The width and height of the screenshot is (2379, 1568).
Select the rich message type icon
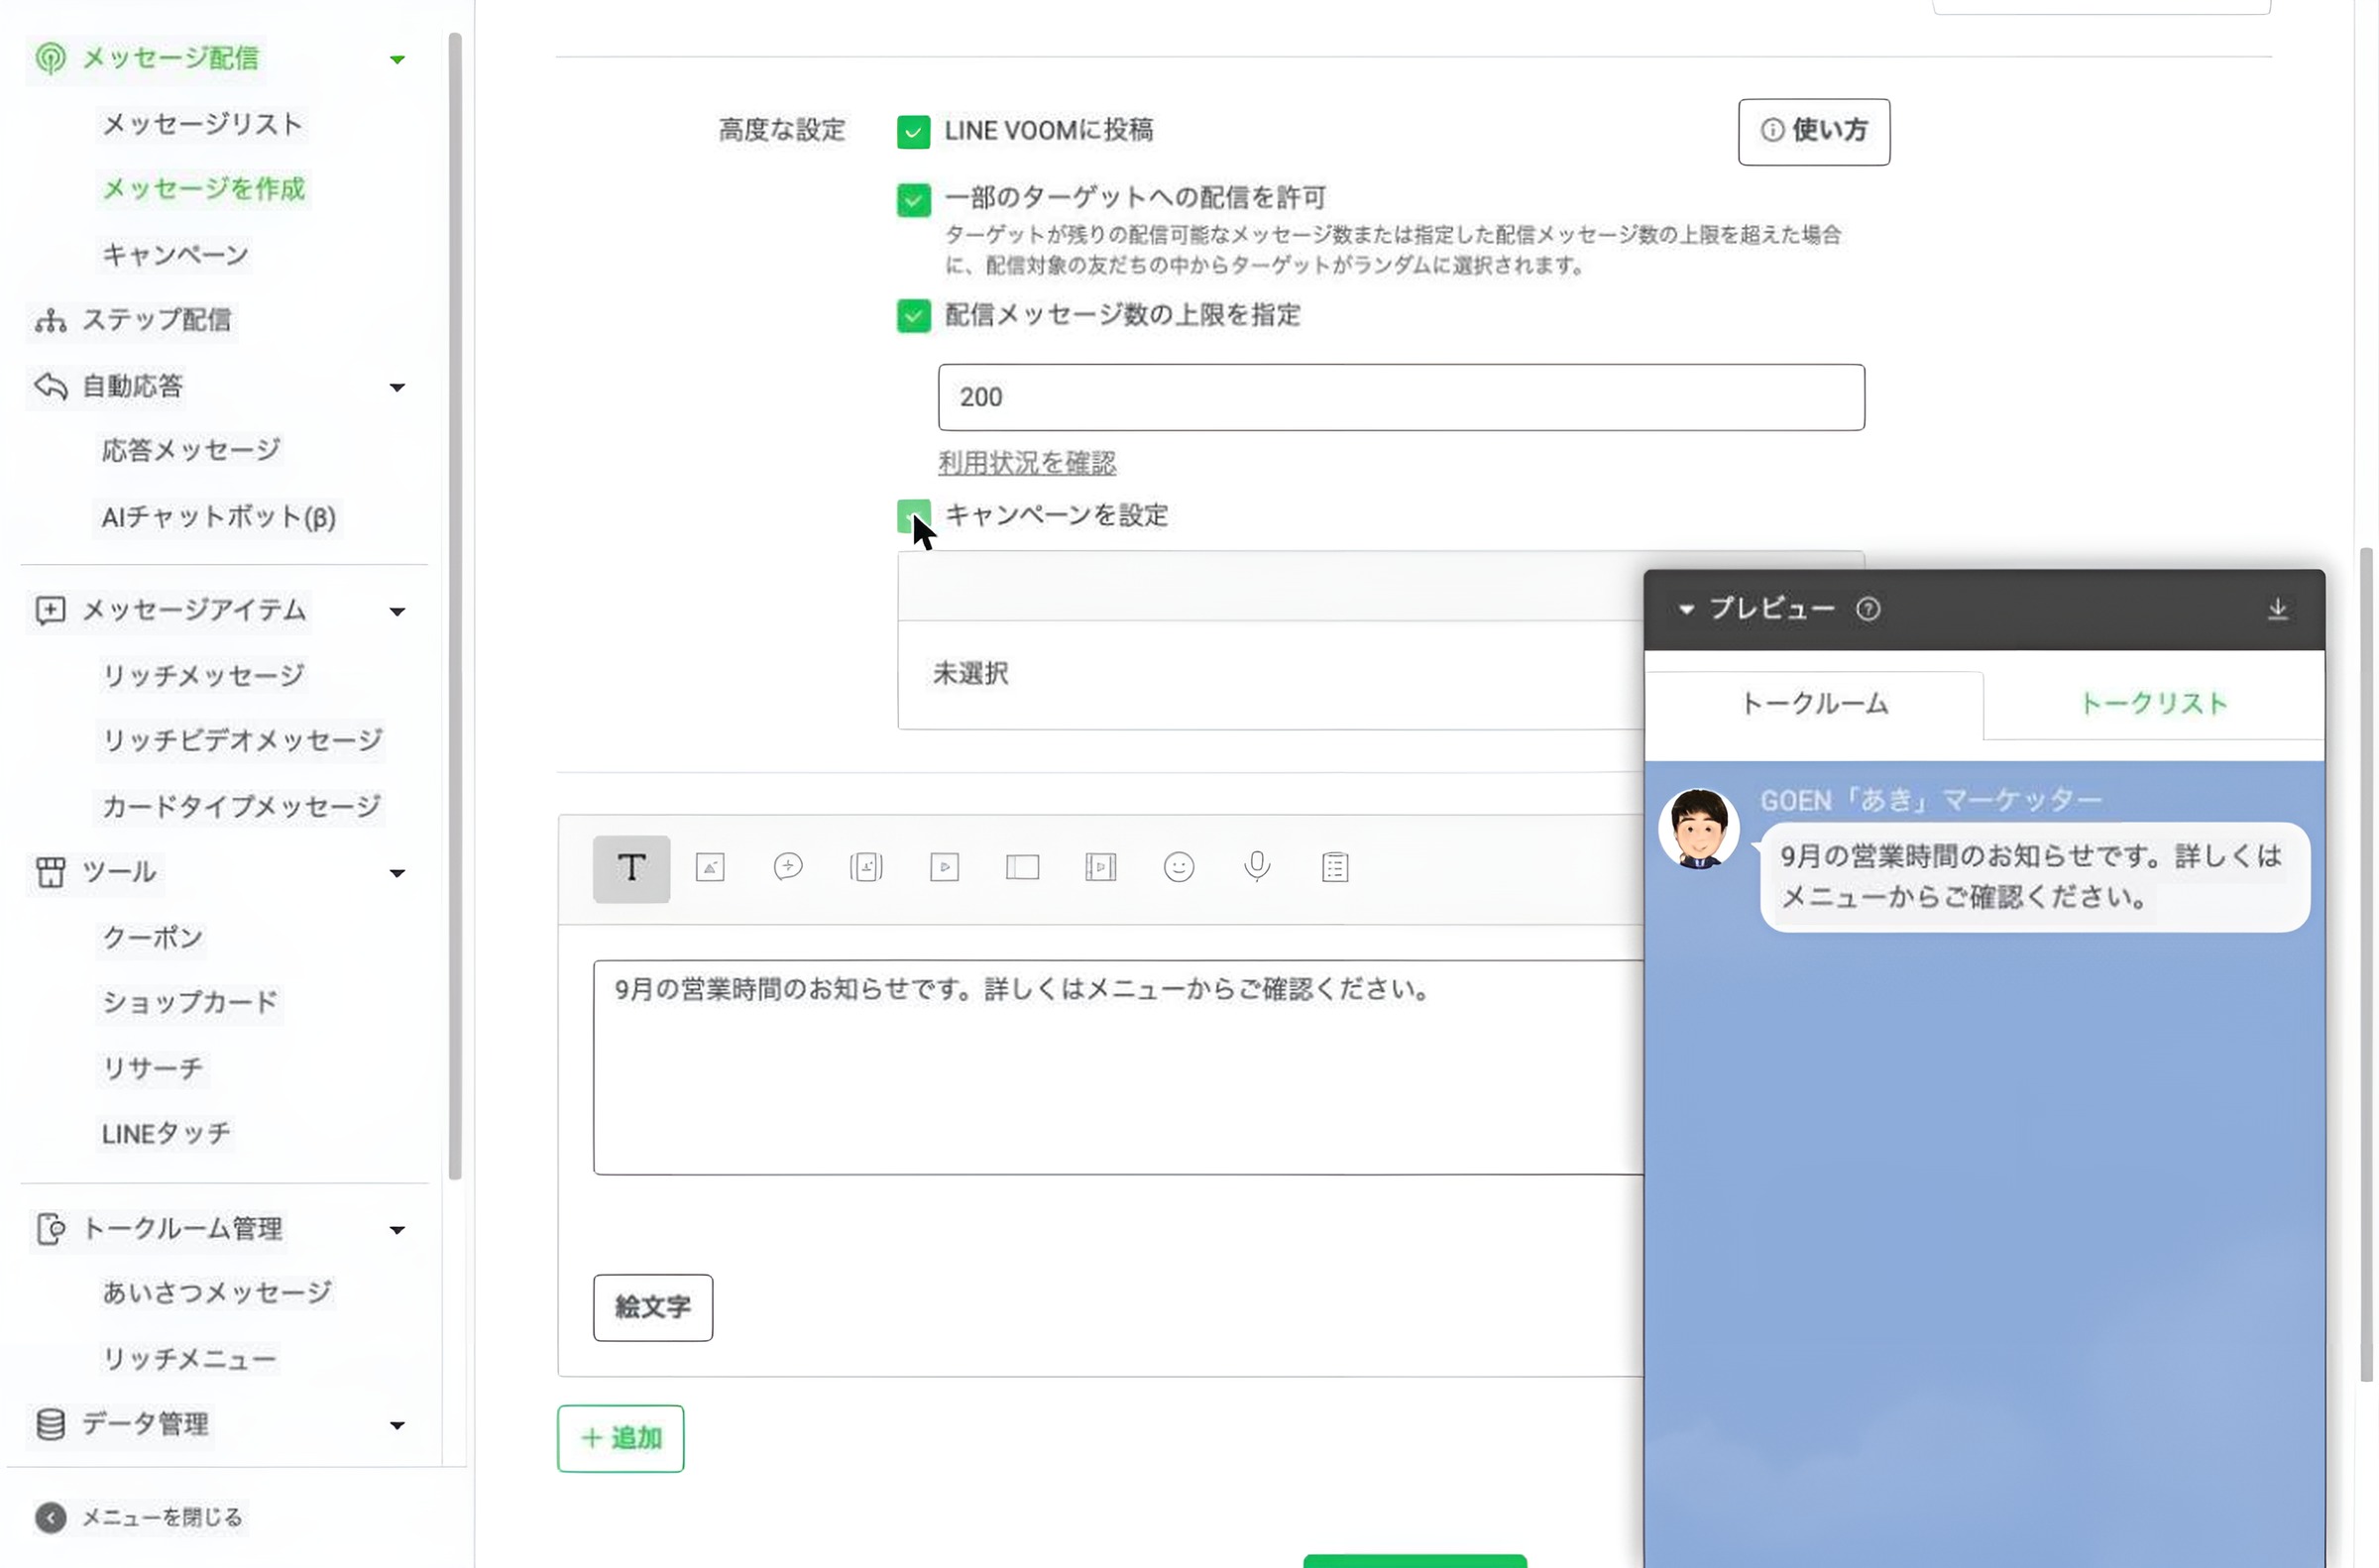(x=866, y=867)
